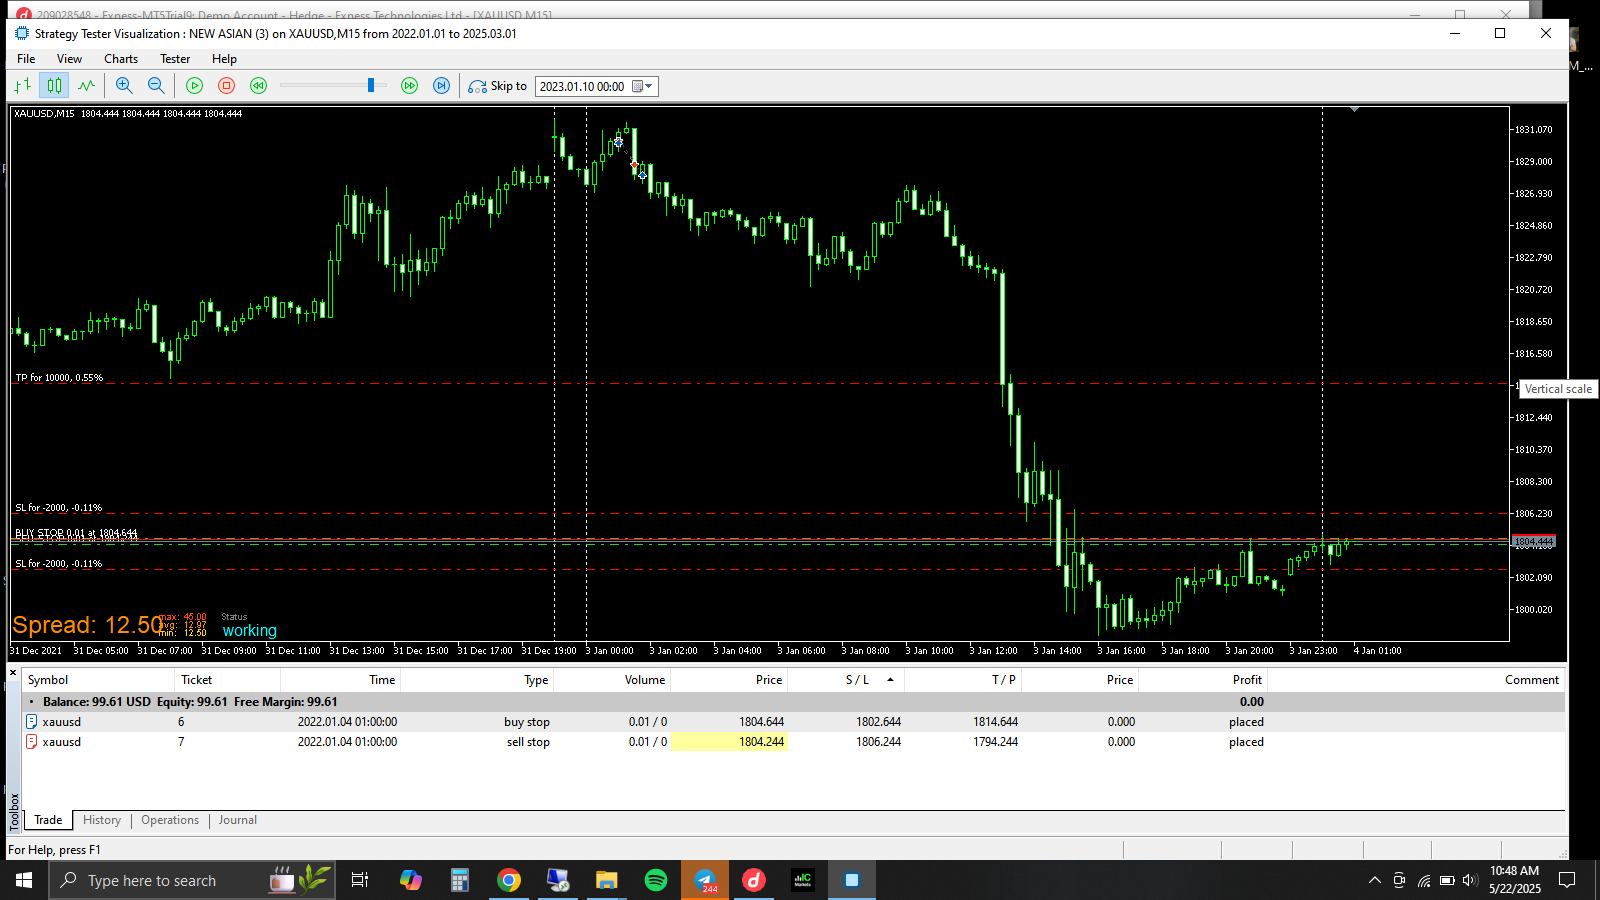Click the 1814.644 take profit value
Image resolution: width=1600 pixels, height=900 pixels.
(996, 722)
